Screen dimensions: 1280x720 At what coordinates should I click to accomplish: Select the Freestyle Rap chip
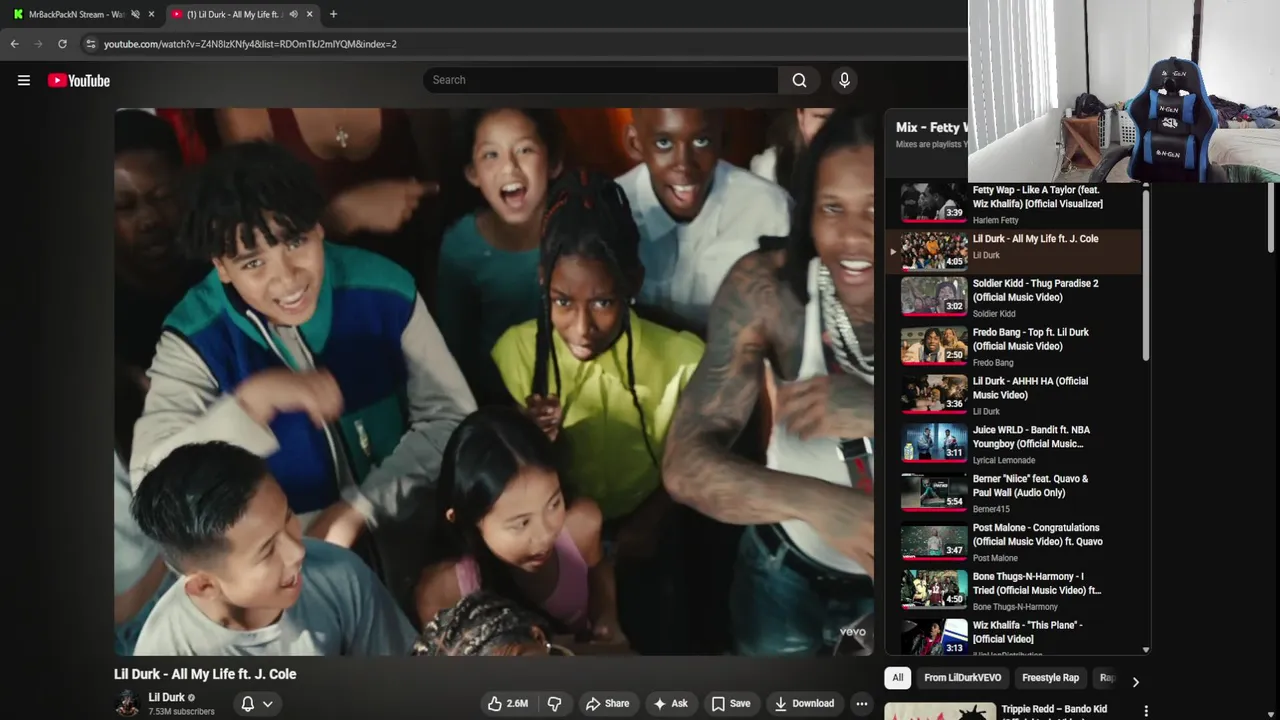[x=1050, y=678]
